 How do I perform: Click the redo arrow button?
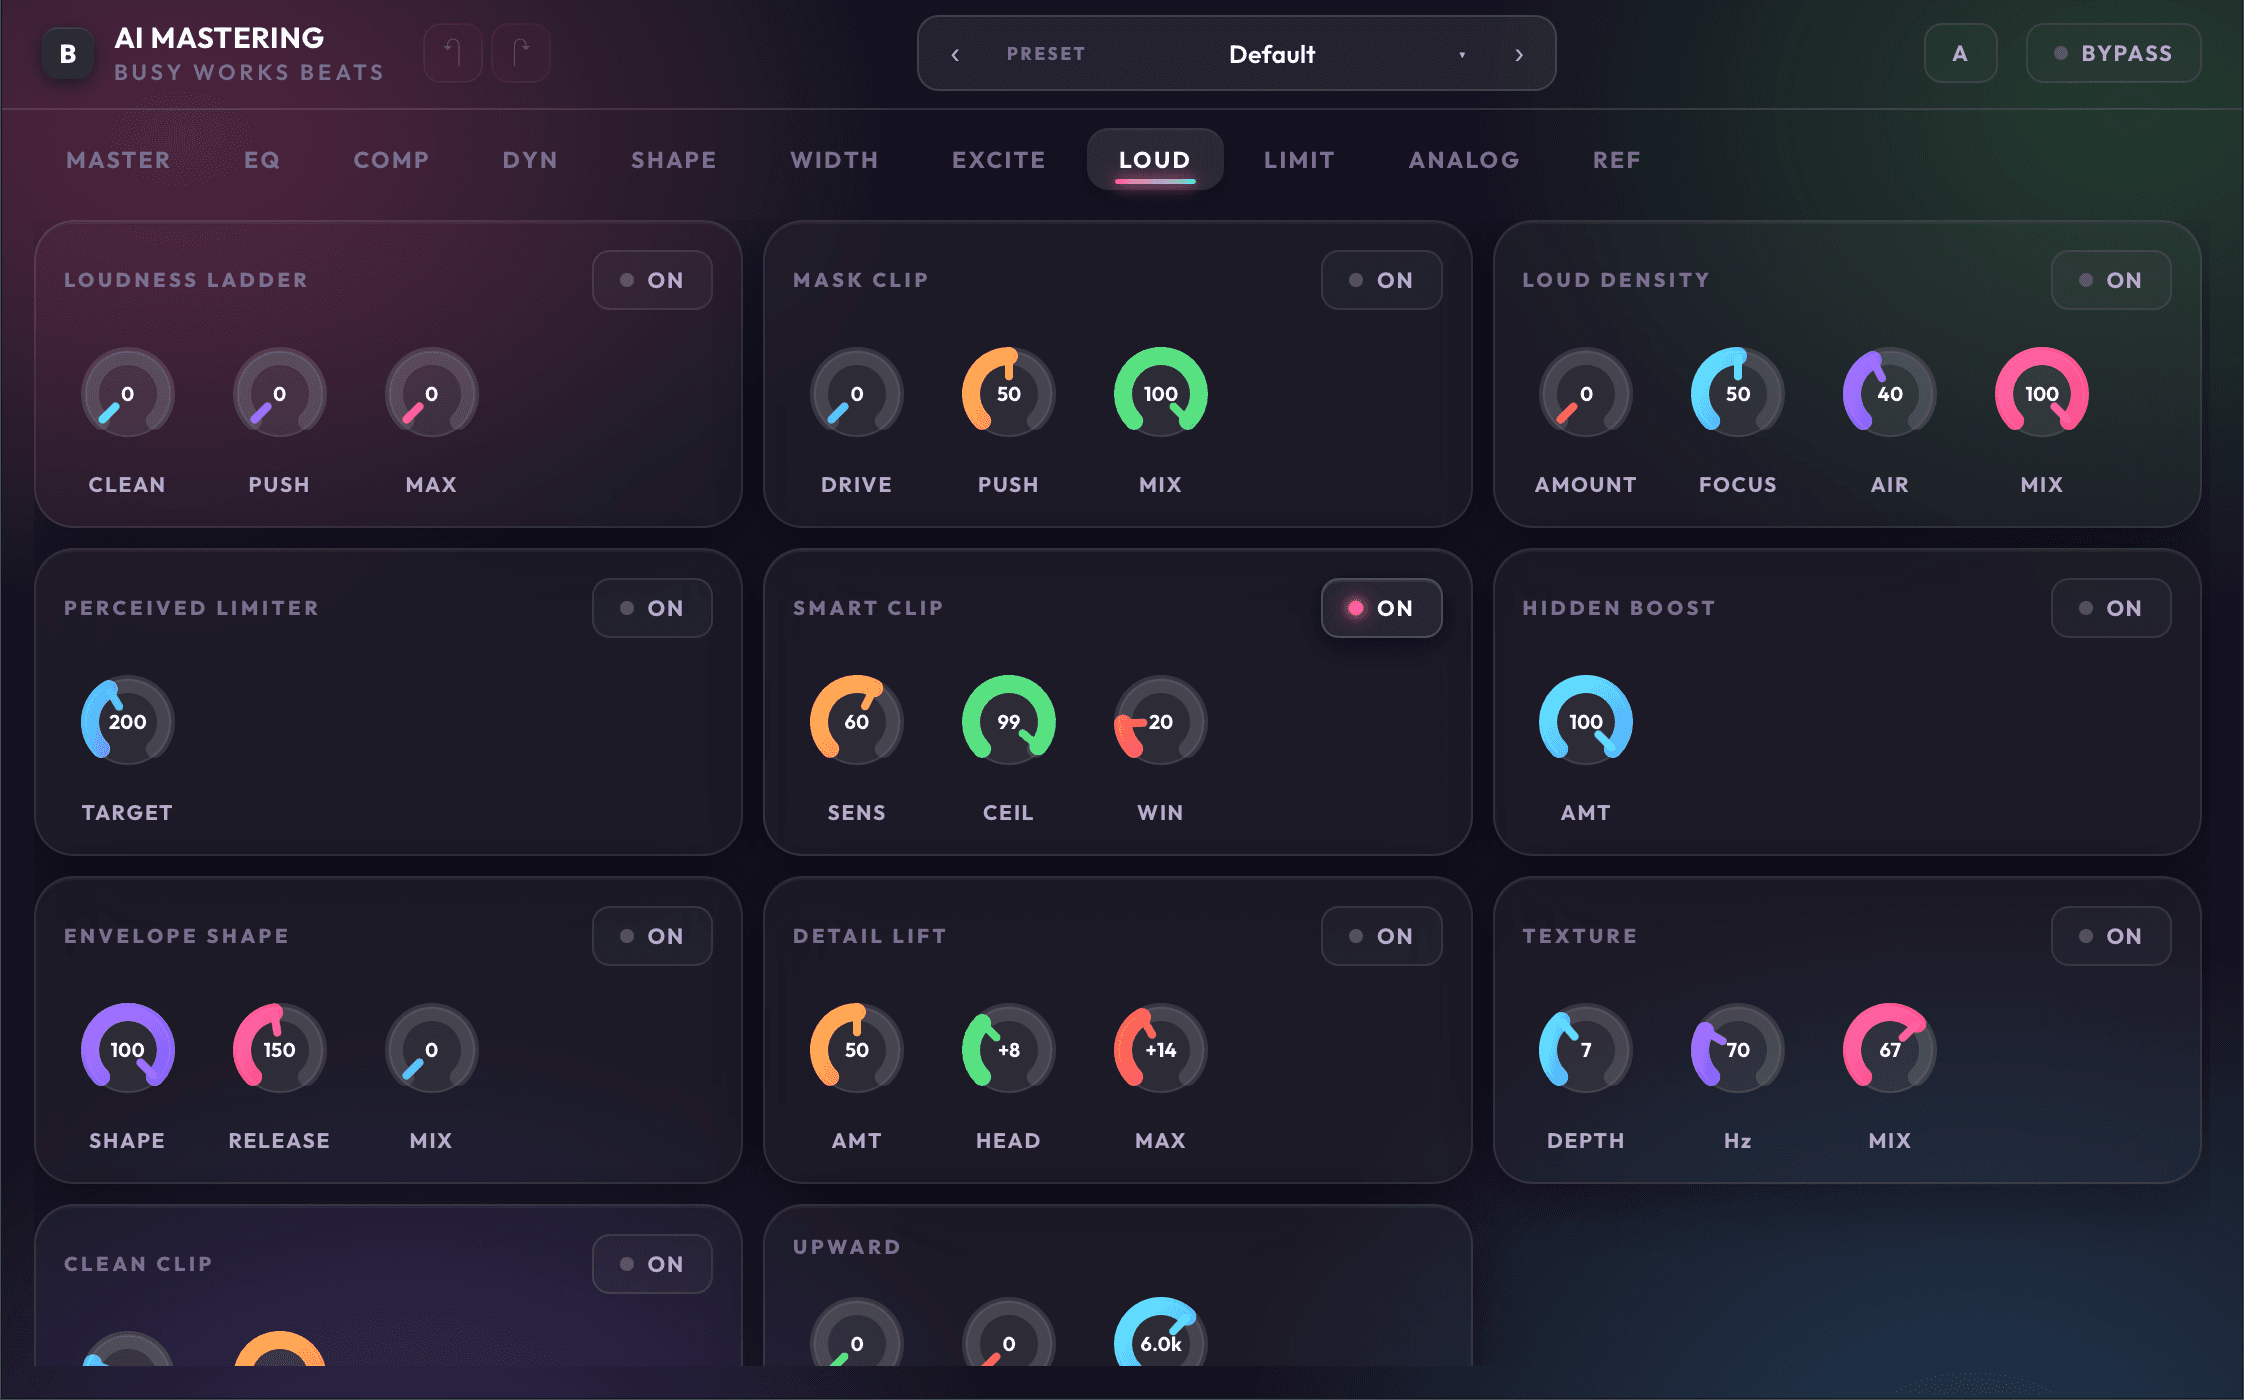click(x=521, y=53)
